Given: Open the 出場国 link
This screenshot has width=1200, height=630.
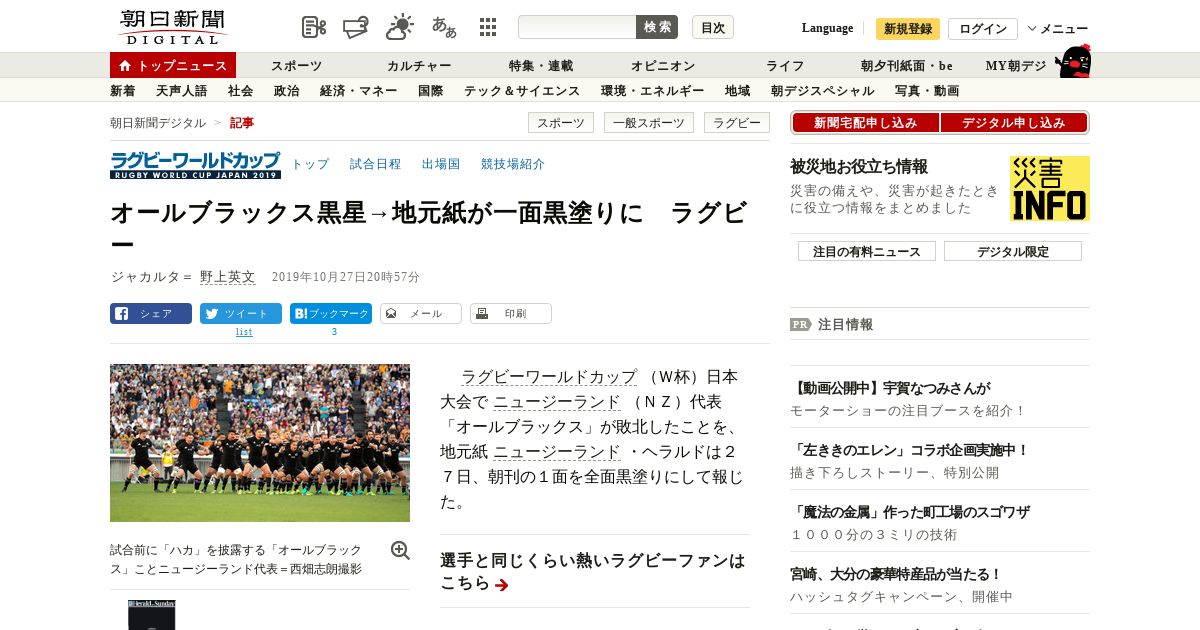Looking at the screenshot, I should [441, 164].
